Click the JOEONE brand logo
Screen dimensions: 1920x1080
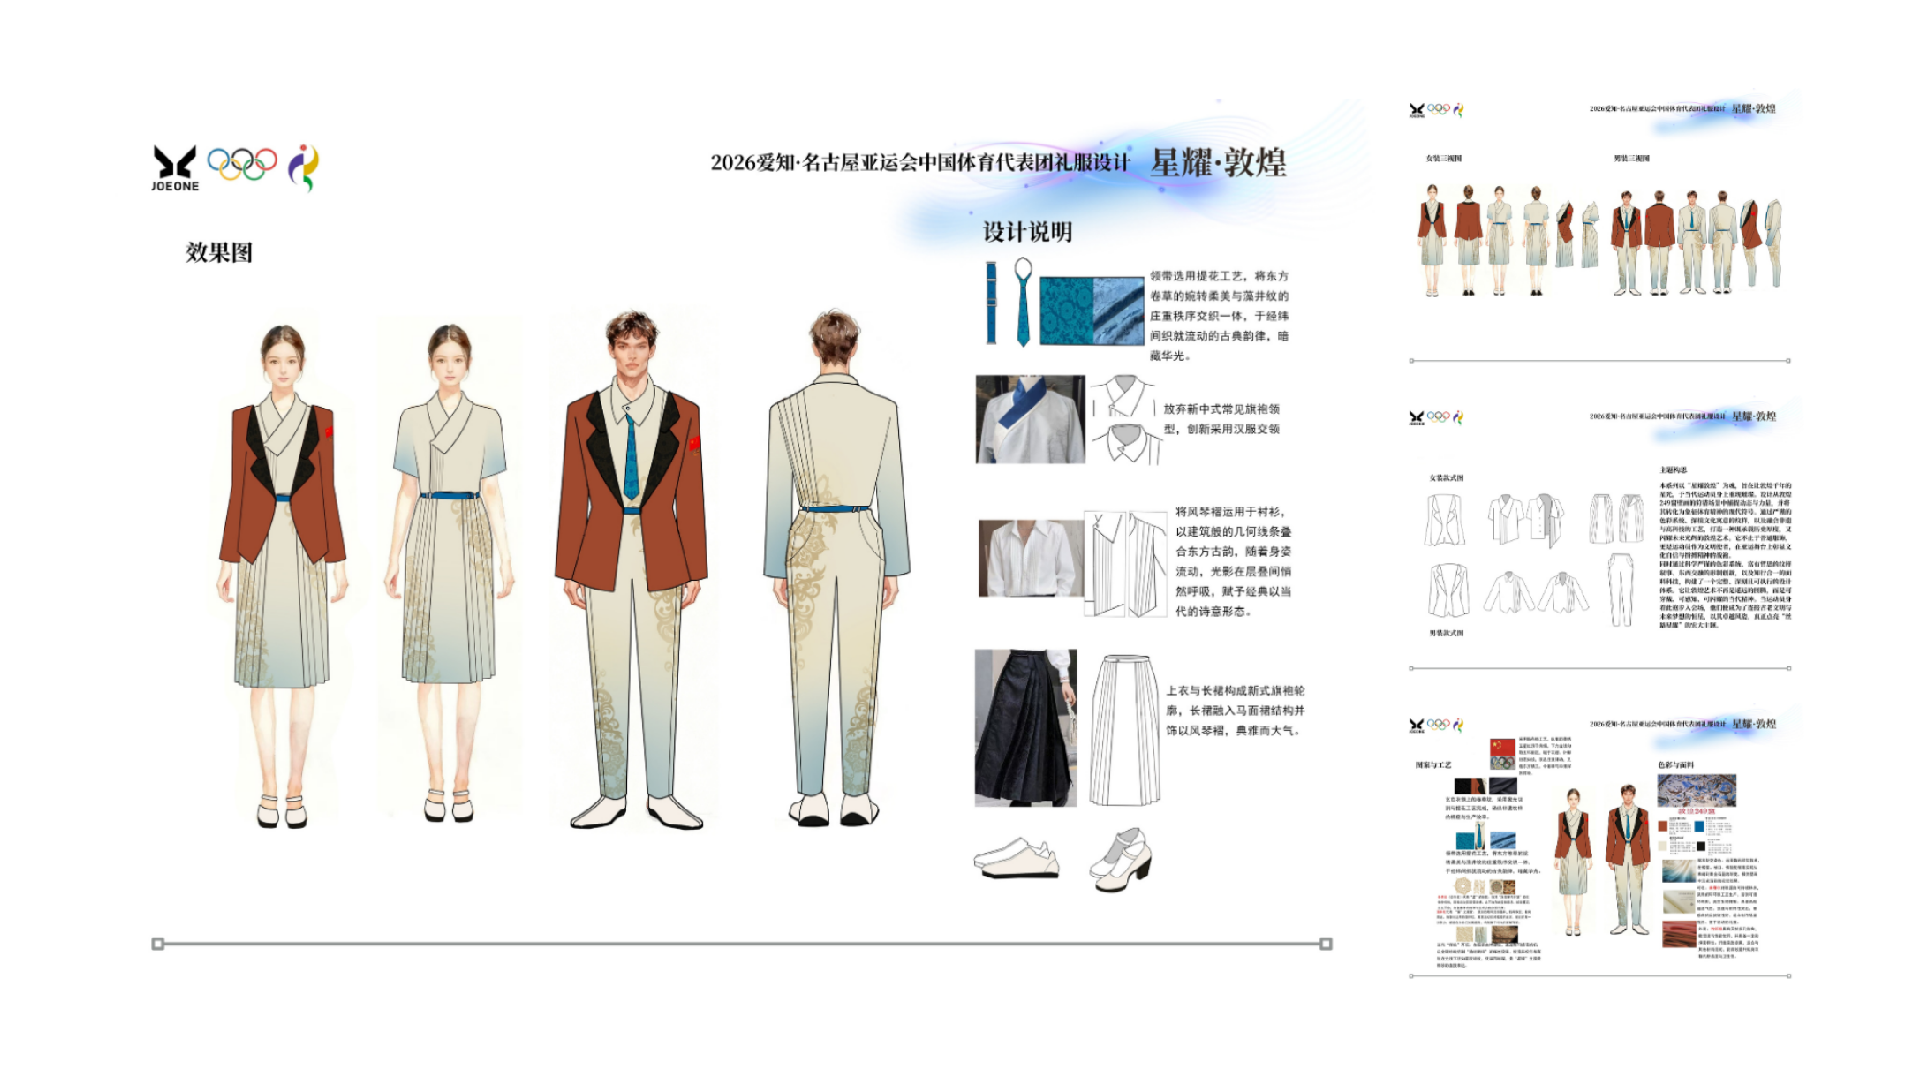[x=175, y=167]
